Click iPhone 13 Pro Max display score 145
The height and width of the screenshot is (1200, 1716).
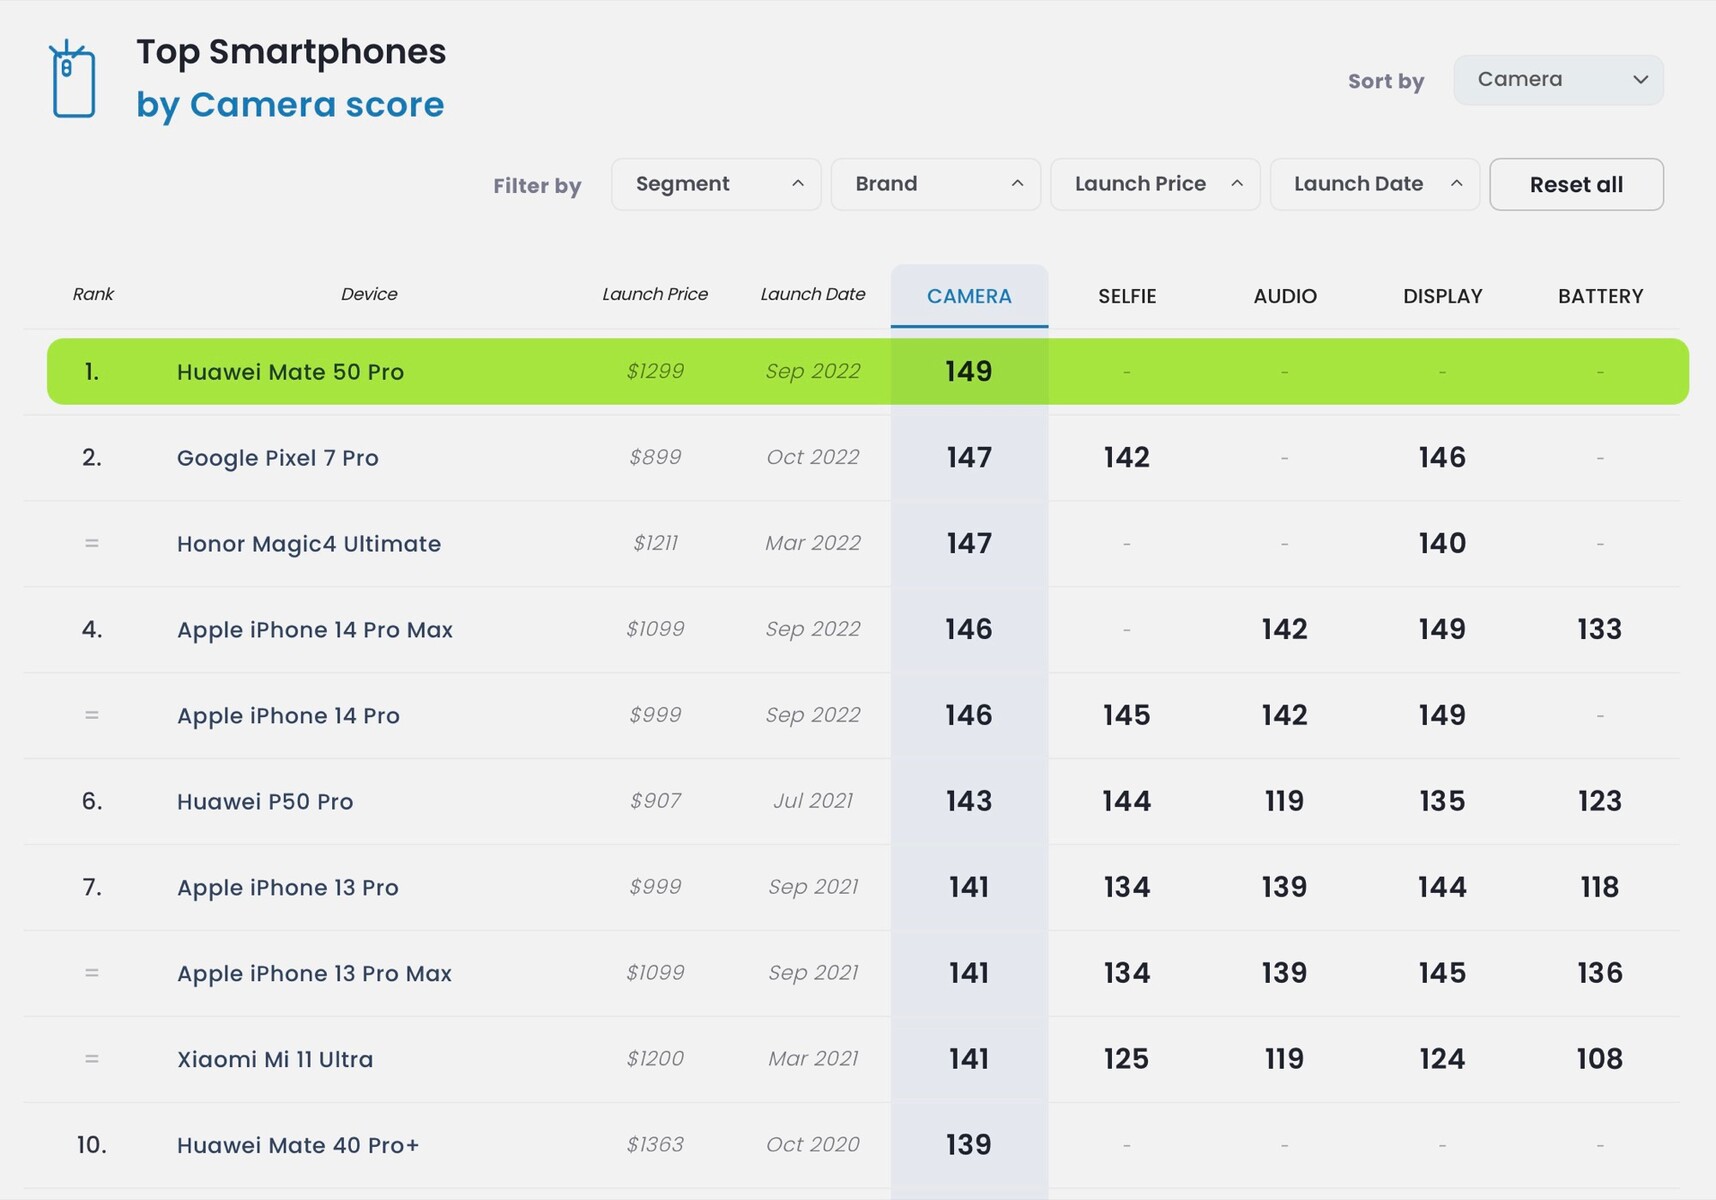pyautogui.click(x=1442, y=973)
